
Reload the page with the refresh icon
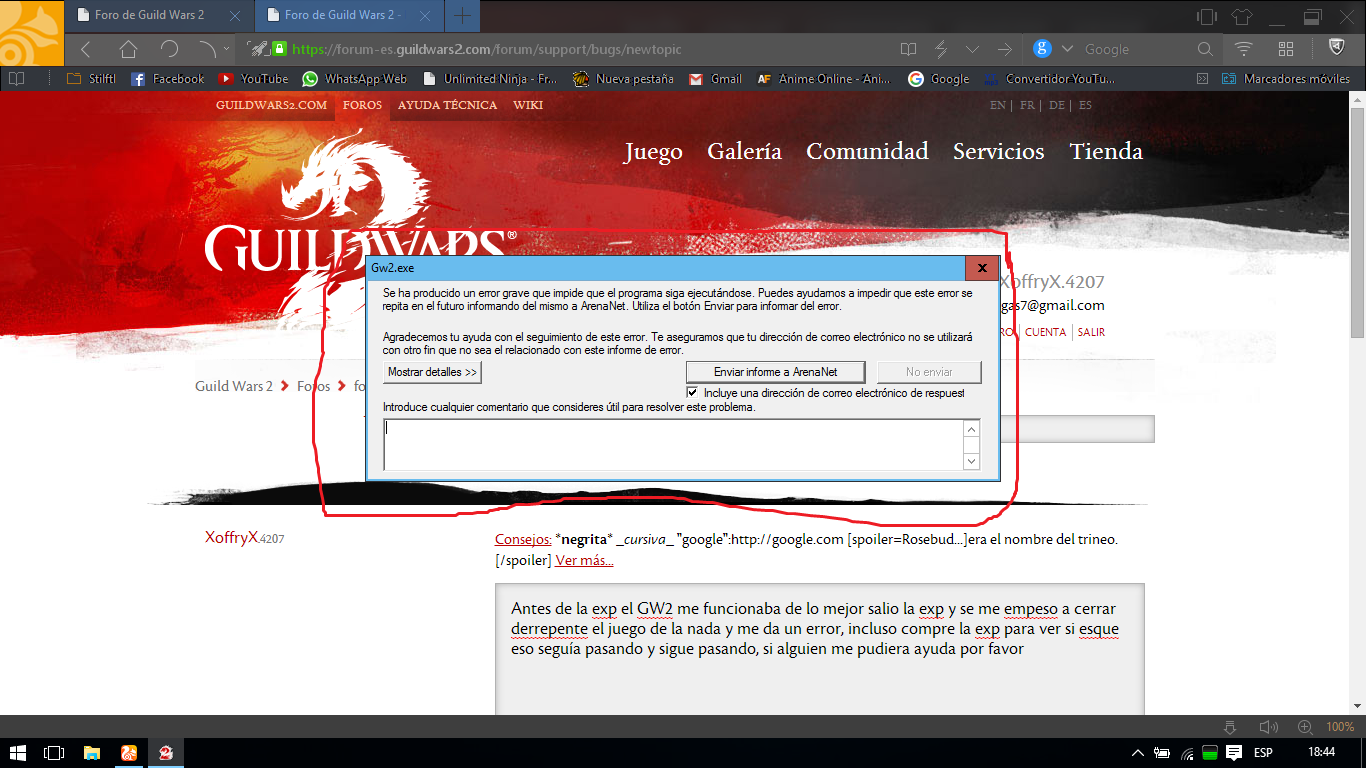click(169, 49)
